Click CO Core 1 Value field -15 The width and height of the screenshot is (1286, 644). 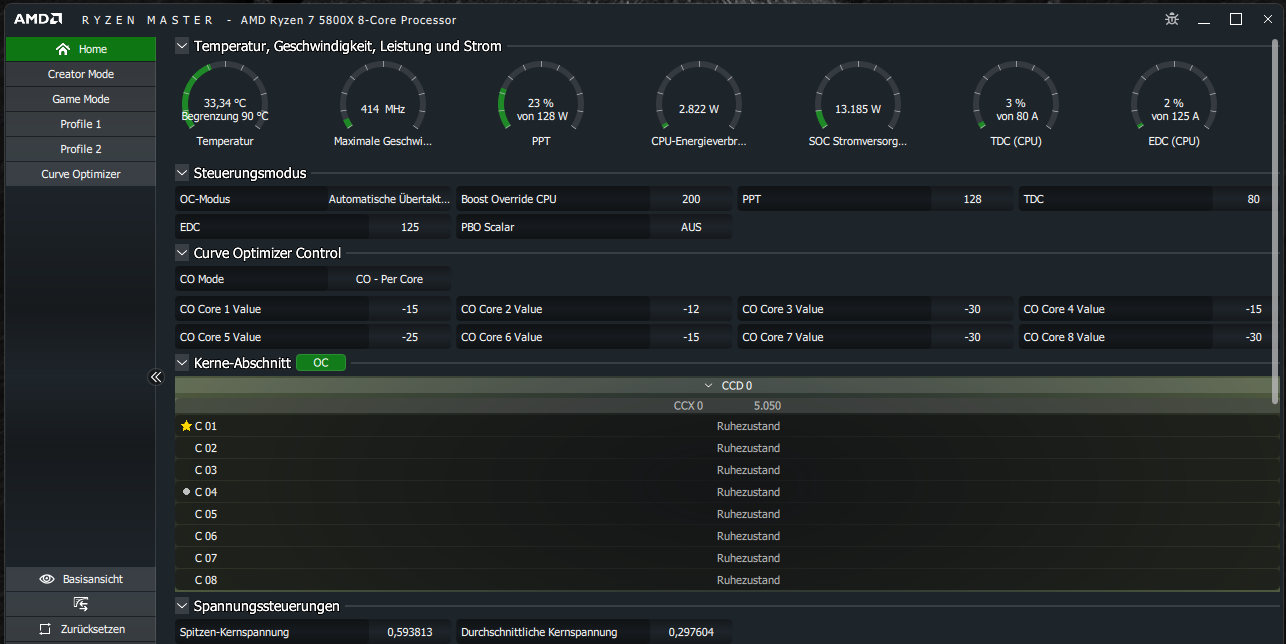[410, 309]
